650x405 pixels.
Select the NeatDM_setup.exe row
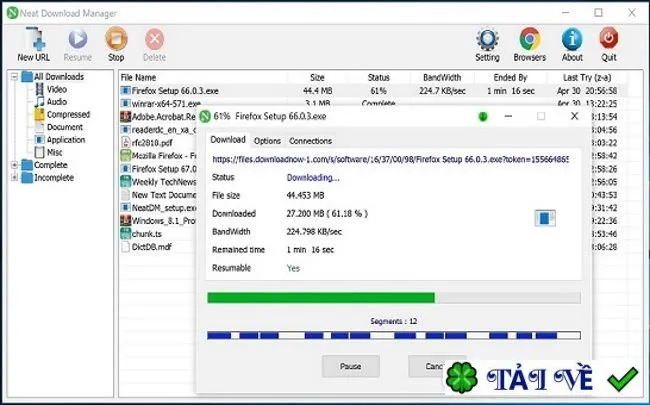click(x=158, y=208)
